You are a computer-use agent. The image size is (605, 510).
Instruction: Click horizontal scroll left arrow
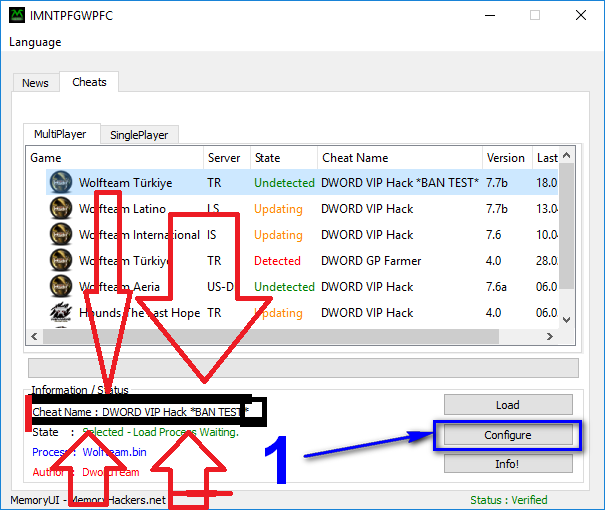(34, 336)
